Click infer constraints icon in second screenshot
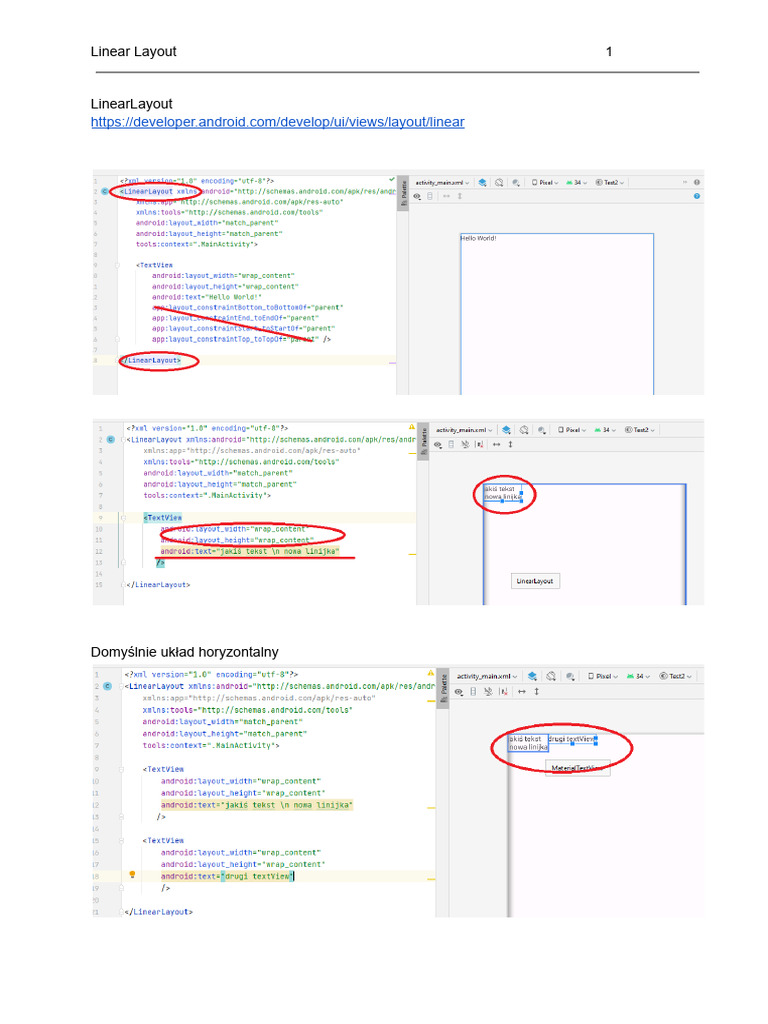 click(480, 444)
